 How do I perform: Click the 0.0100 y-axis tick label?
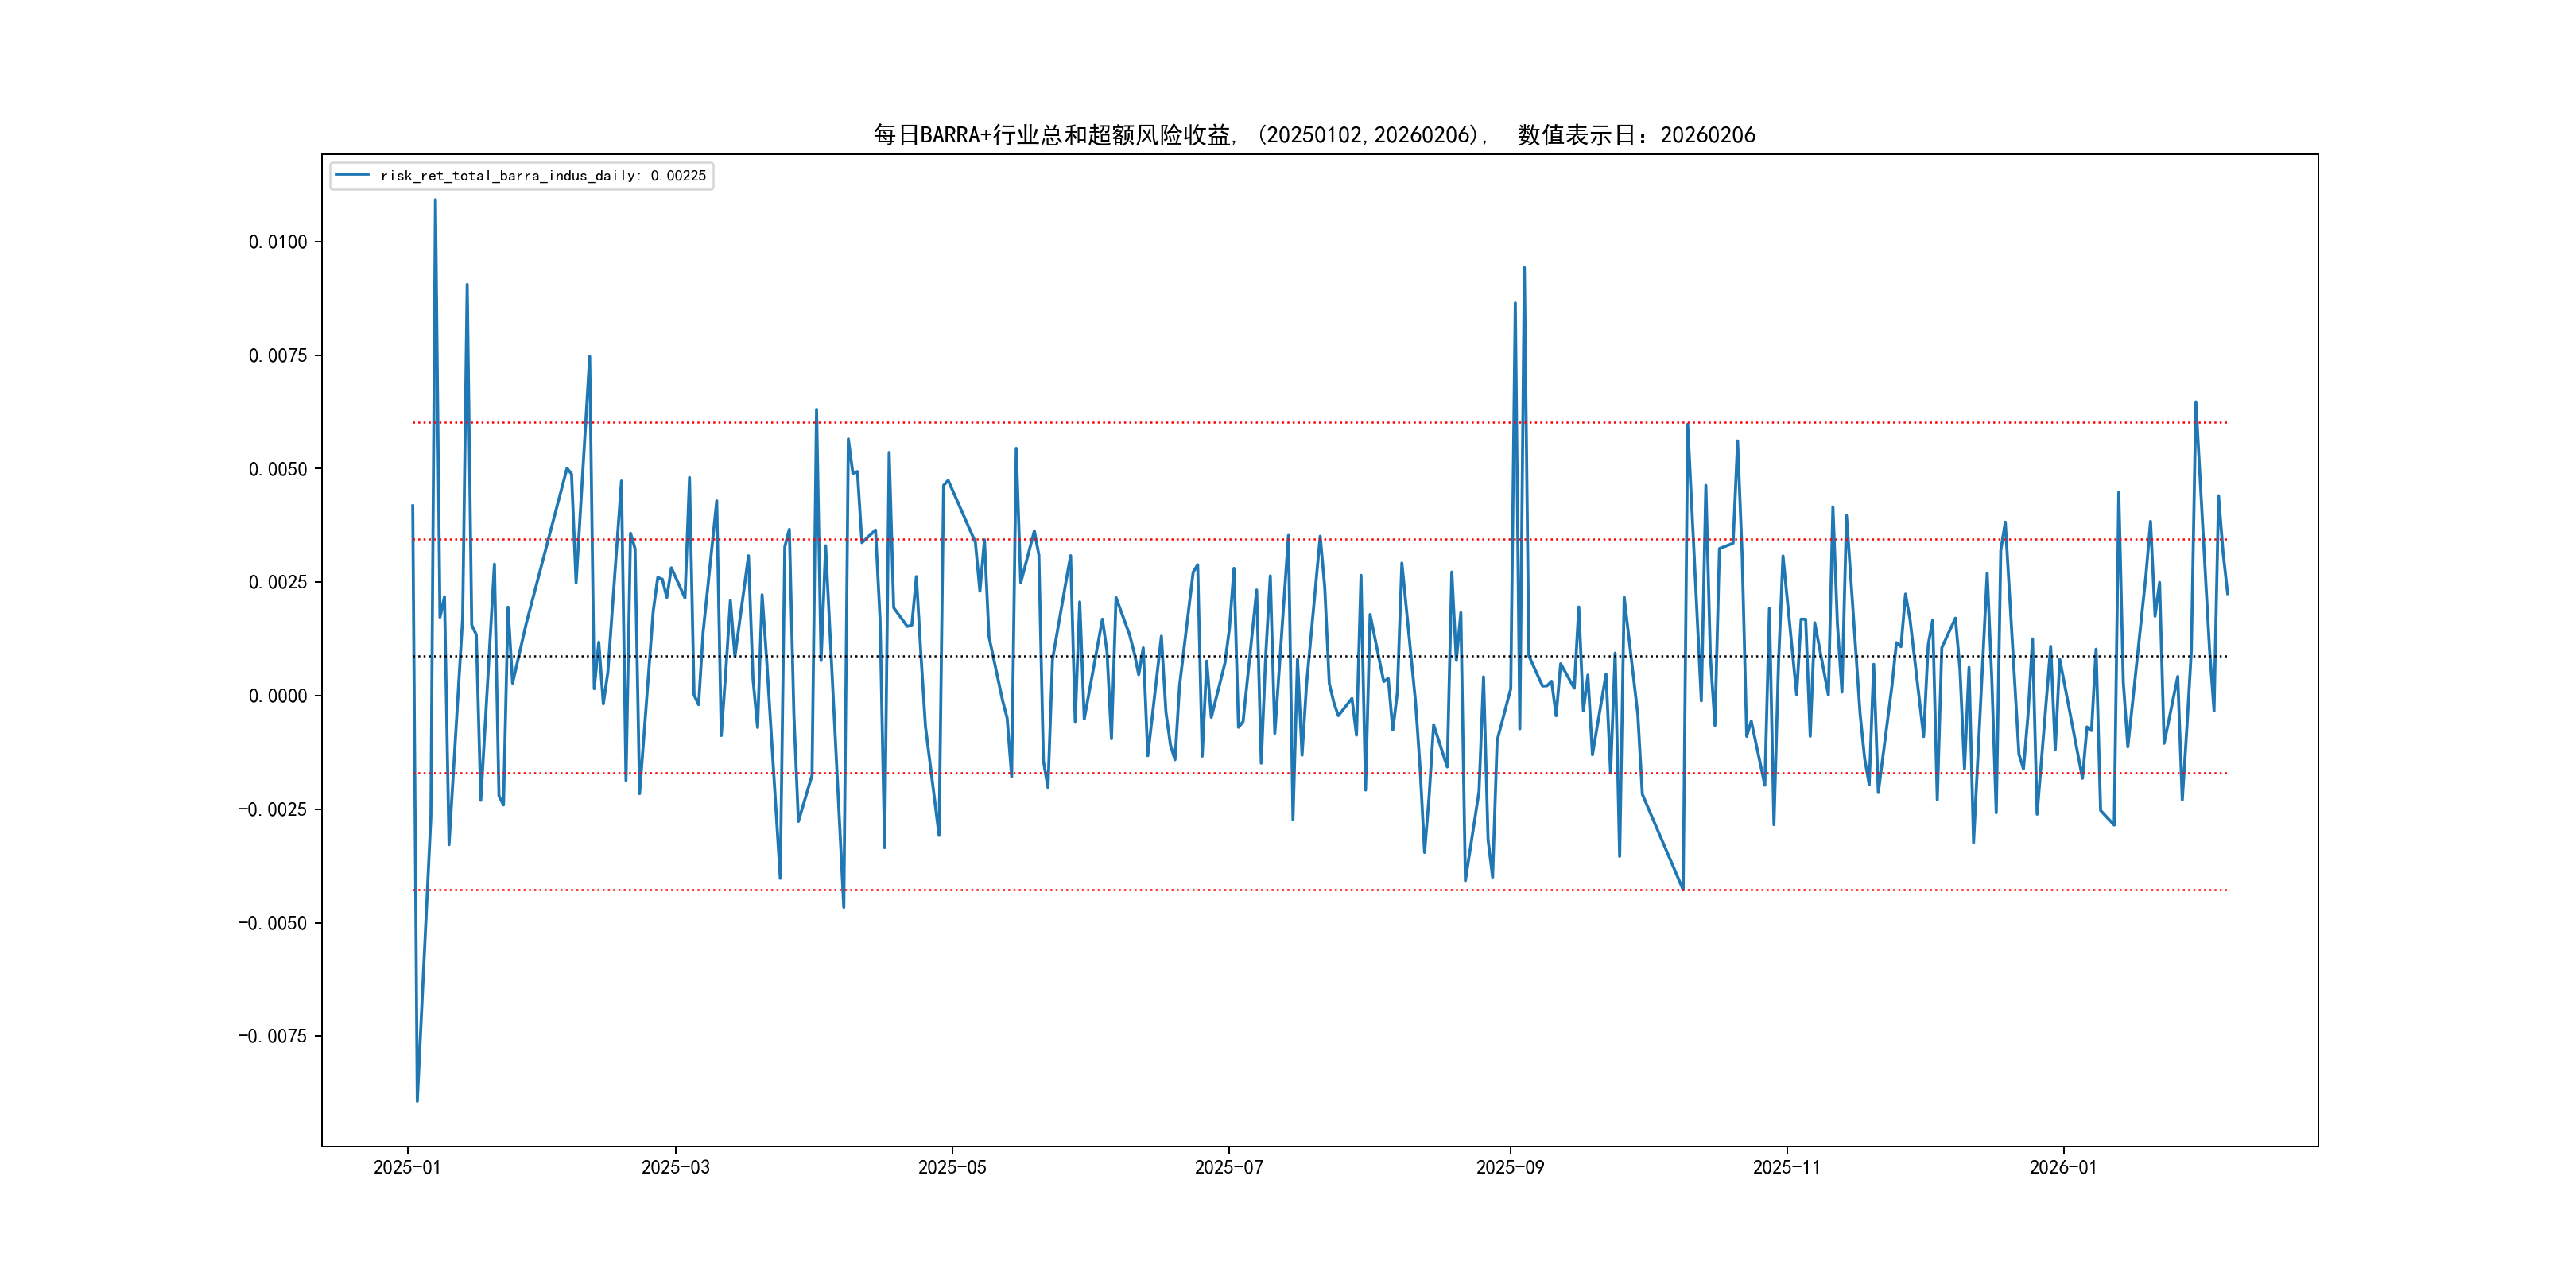(278, 242)
